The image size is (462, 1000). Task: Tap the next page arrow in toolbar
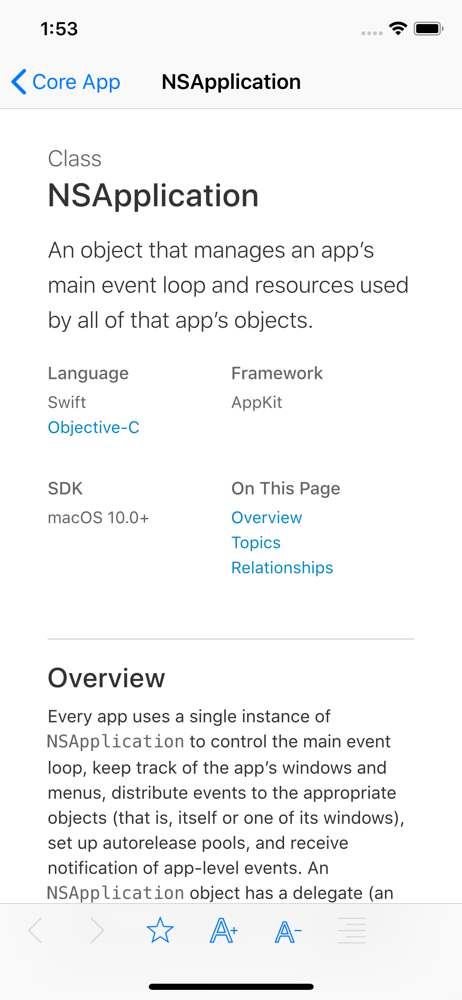(x=97, y=932)
